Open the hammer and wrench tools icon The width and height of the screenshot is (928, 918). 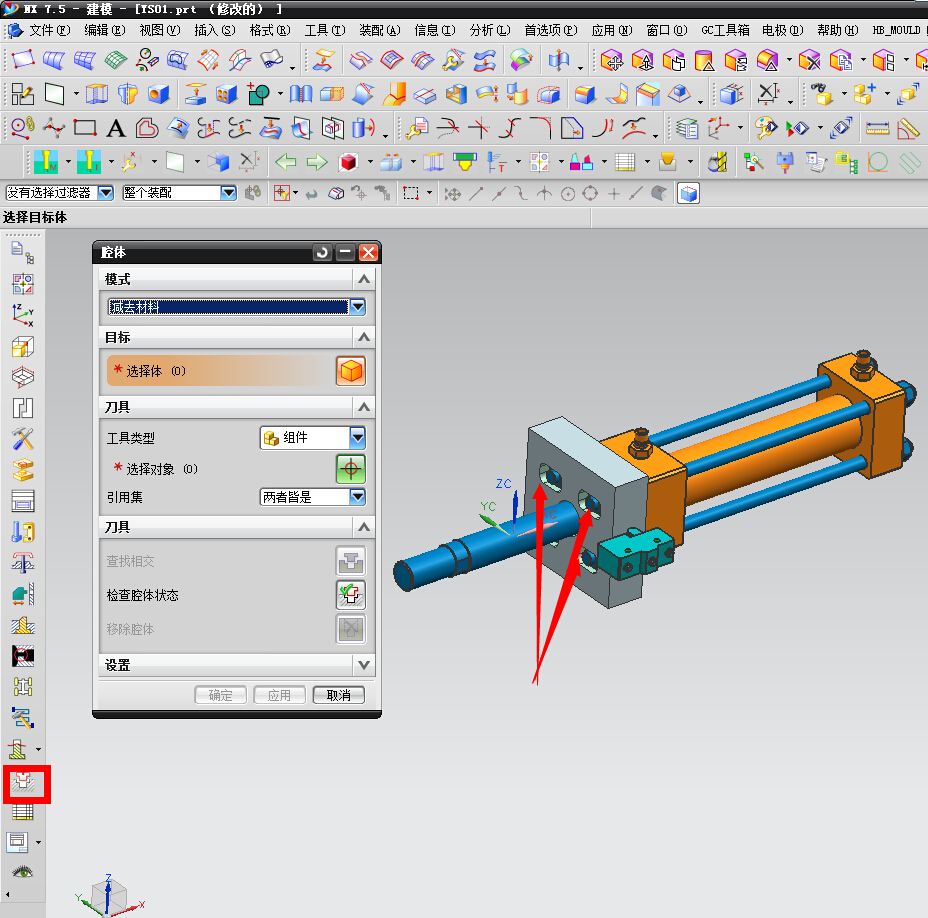click(23, 439)
